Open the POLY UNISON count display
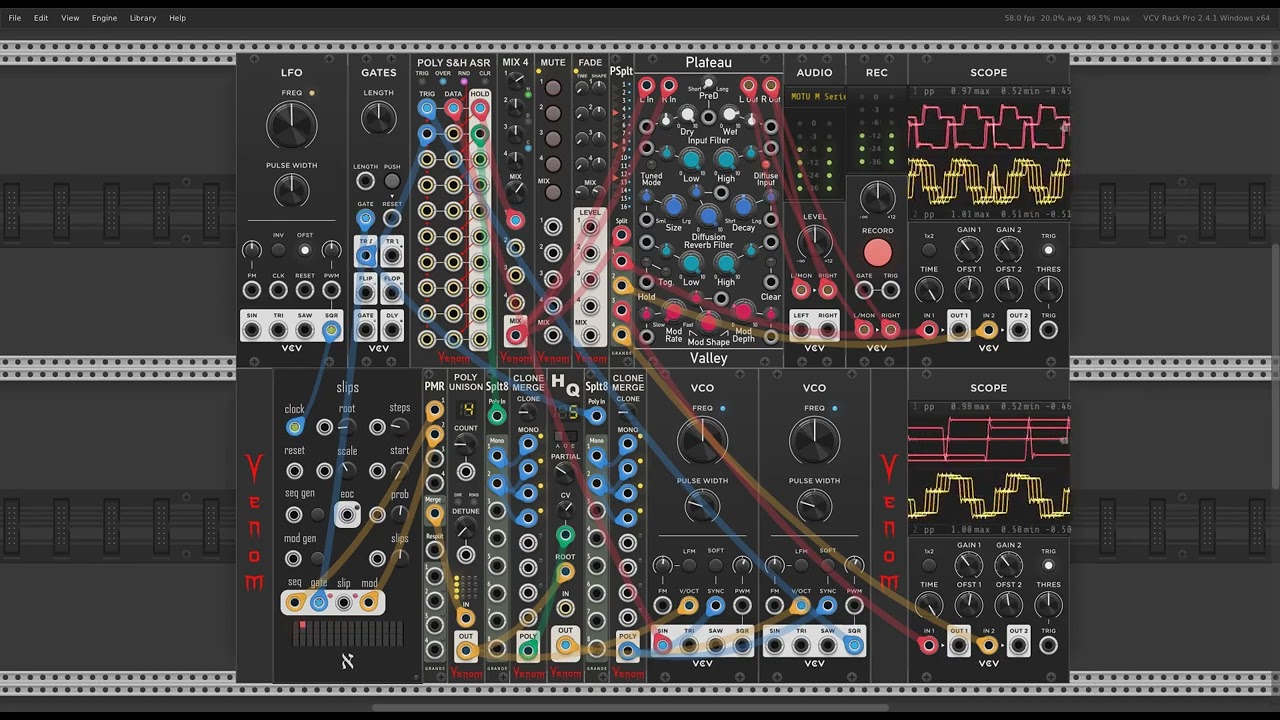Image resolution: width=1280 pixels, height=720 pixels. 466,410
